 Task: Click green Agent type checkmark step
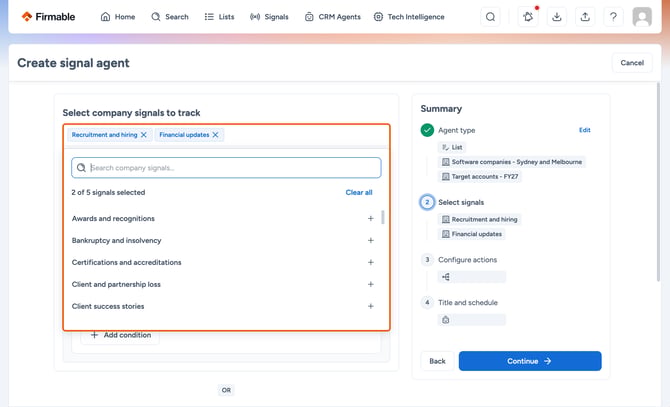427,130
